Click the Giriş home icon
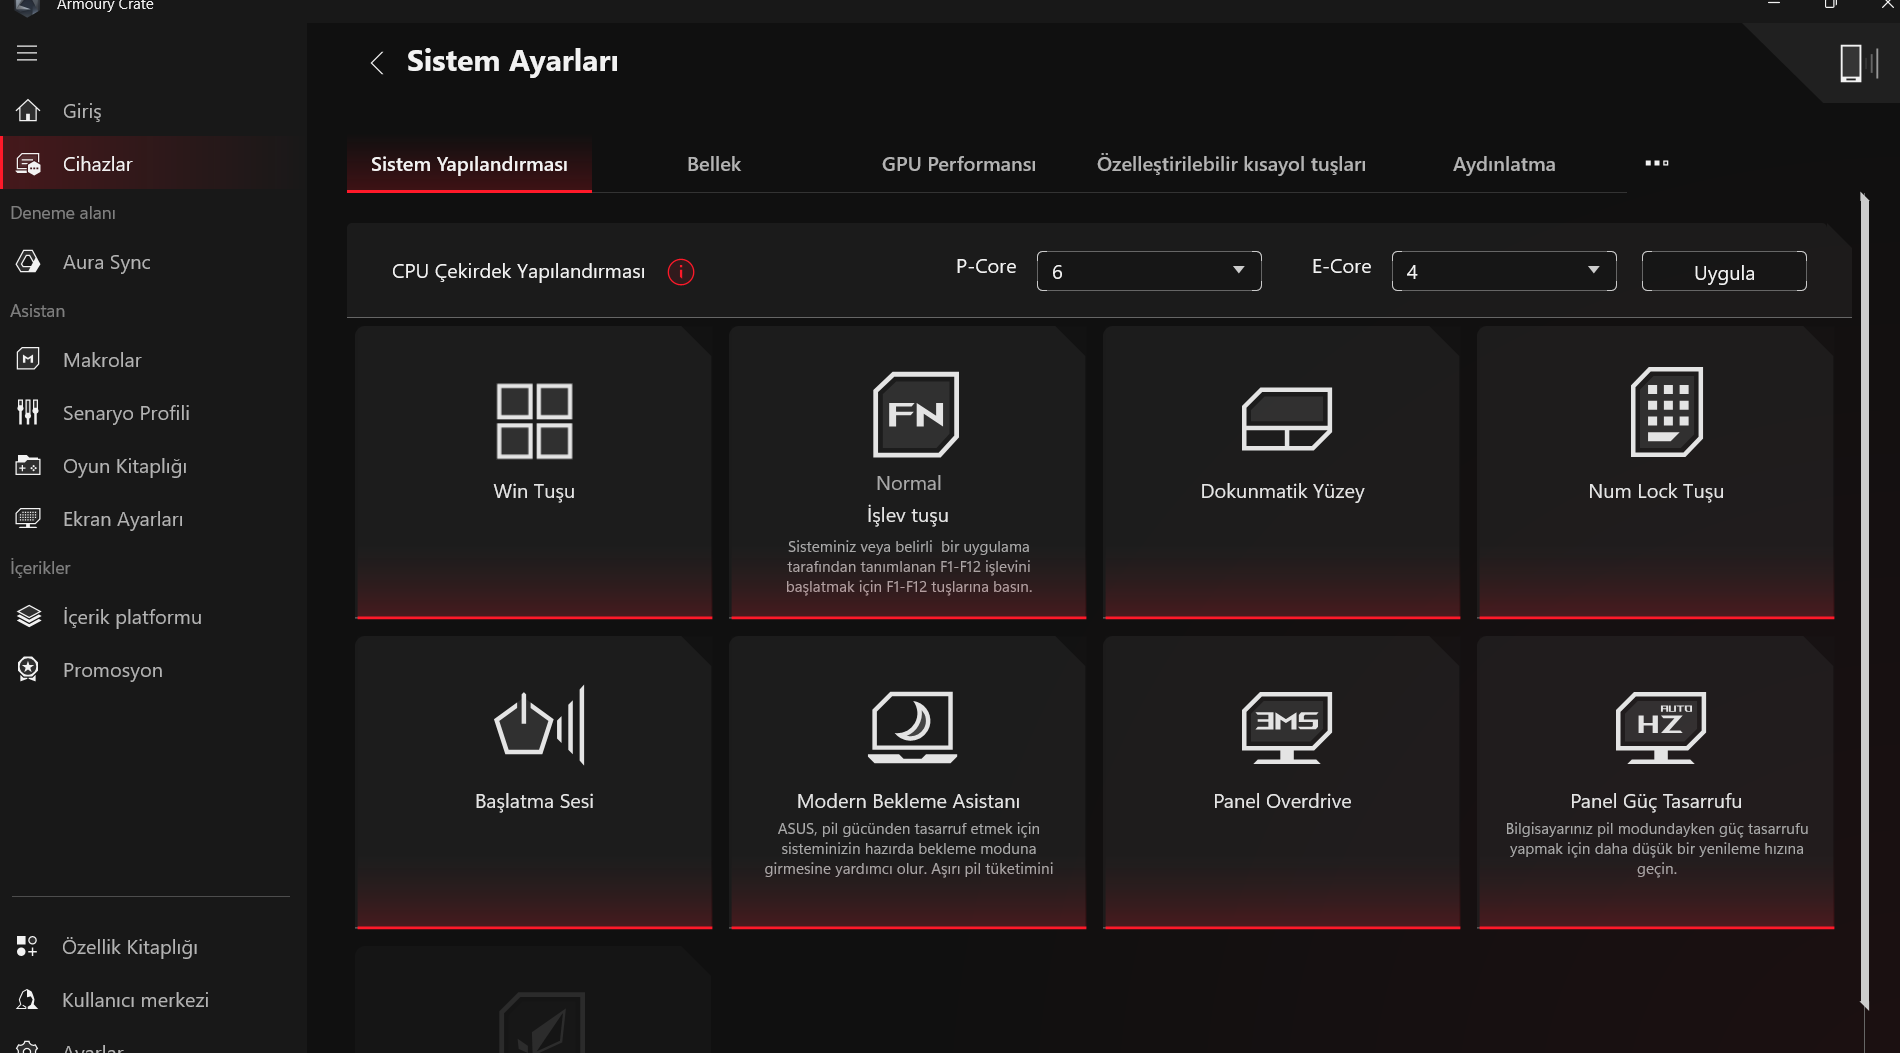The height and width of the screenshot is (1053, 1900). point(28,110)
